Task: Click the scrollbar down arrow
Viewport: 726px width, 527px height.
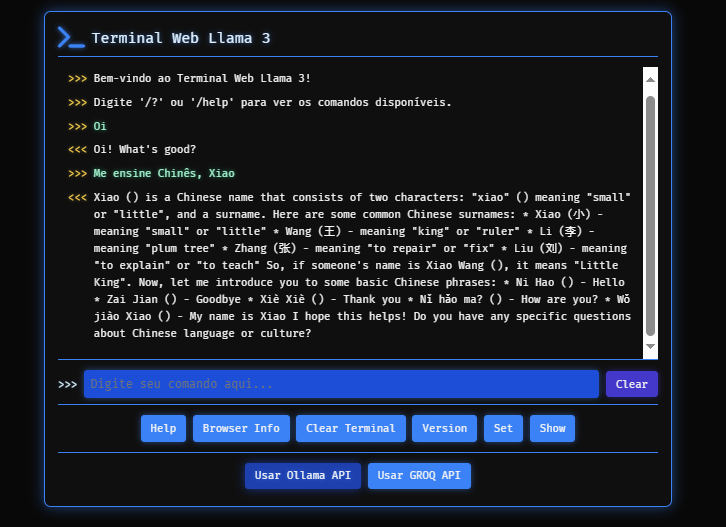Action: click(651, 346)
